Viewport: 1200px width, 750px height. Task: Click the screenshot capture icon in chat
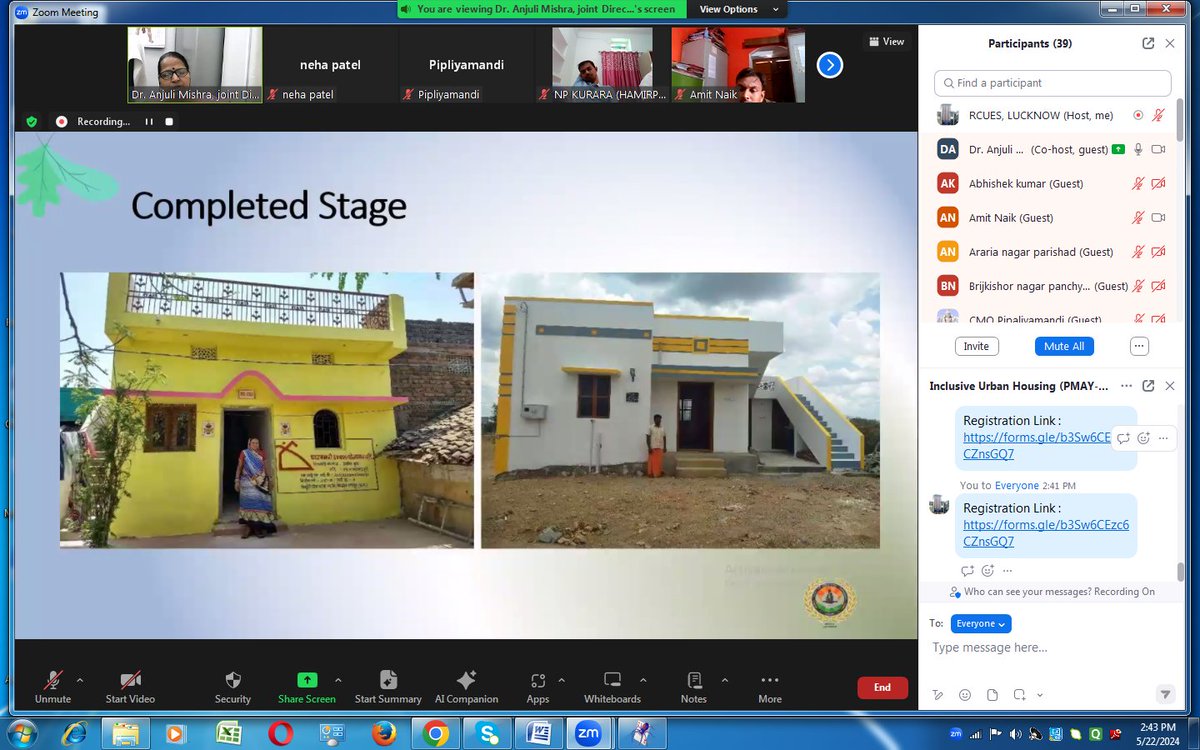coord(1019,695)
